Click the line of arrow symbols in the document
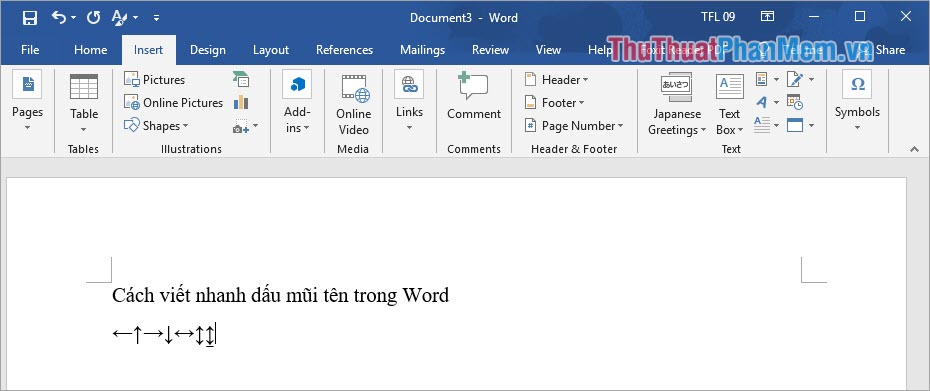The width and height of the screenshot is (930, 391). coord(164,334)
